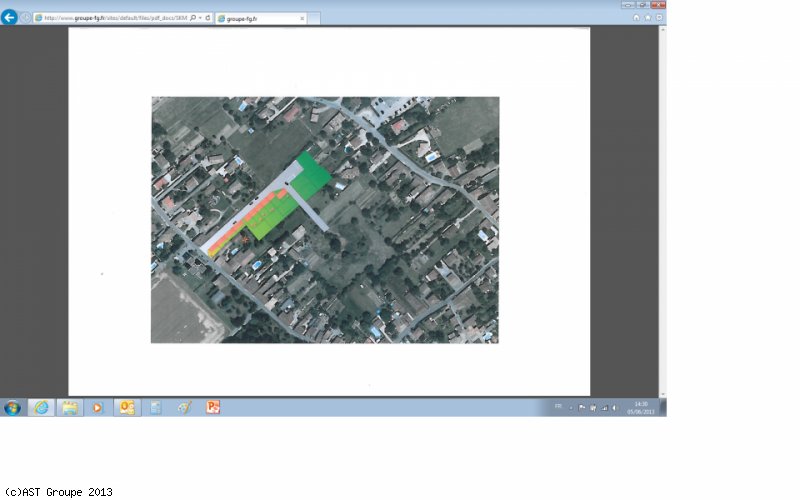The height and width of the screenshot is (500, 800).
Task: Open a new blank tab
Action: (314, 18)
